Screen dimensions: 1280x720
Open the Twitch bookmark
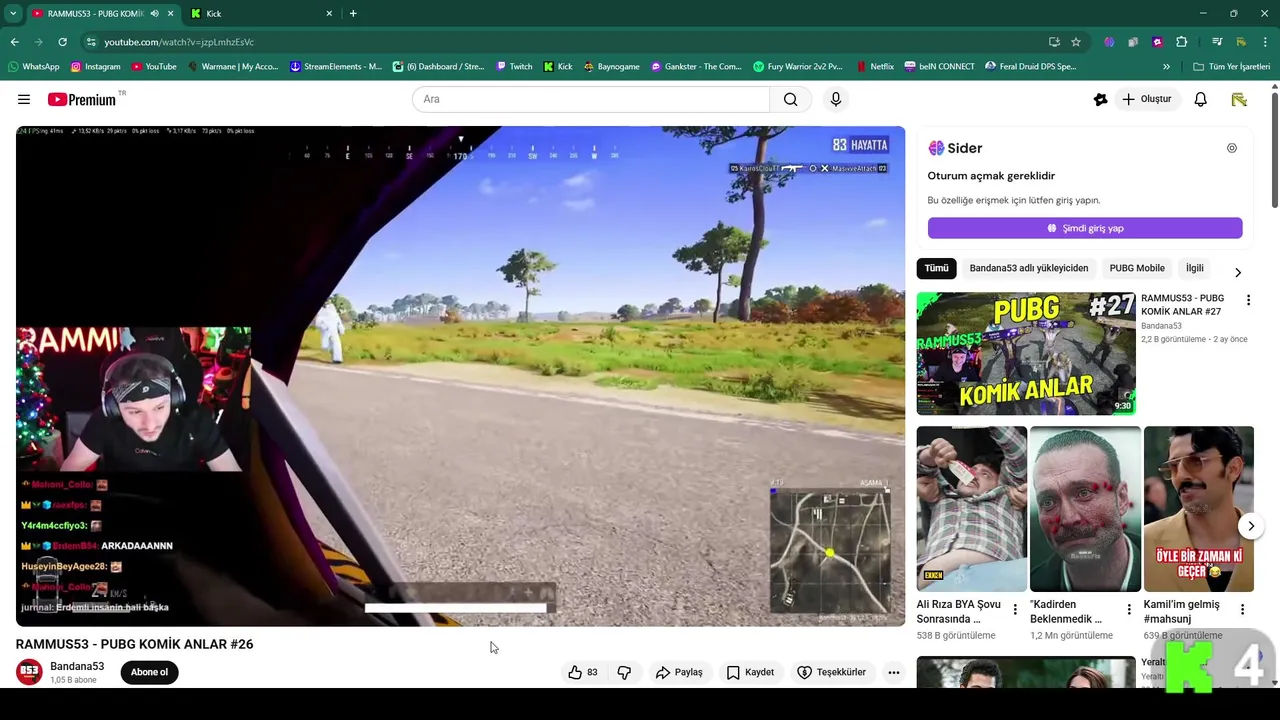click(514, 67)
